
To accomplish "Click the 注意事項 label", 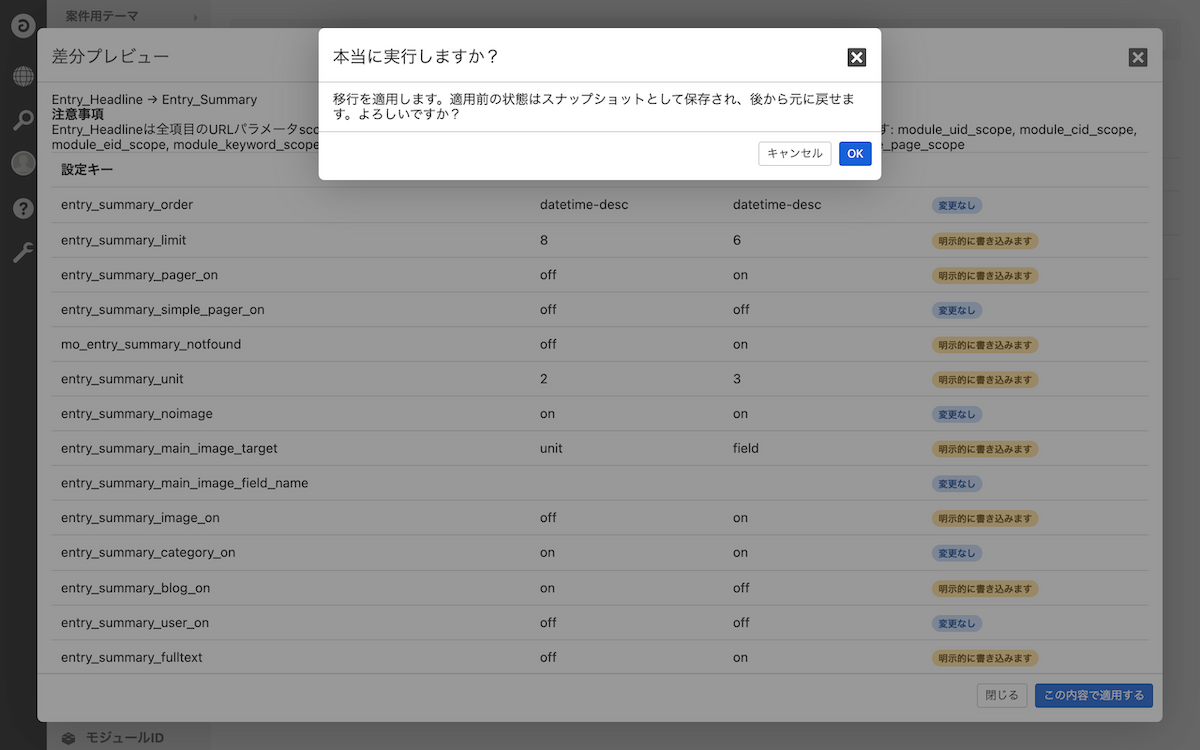I will [78, 114].
